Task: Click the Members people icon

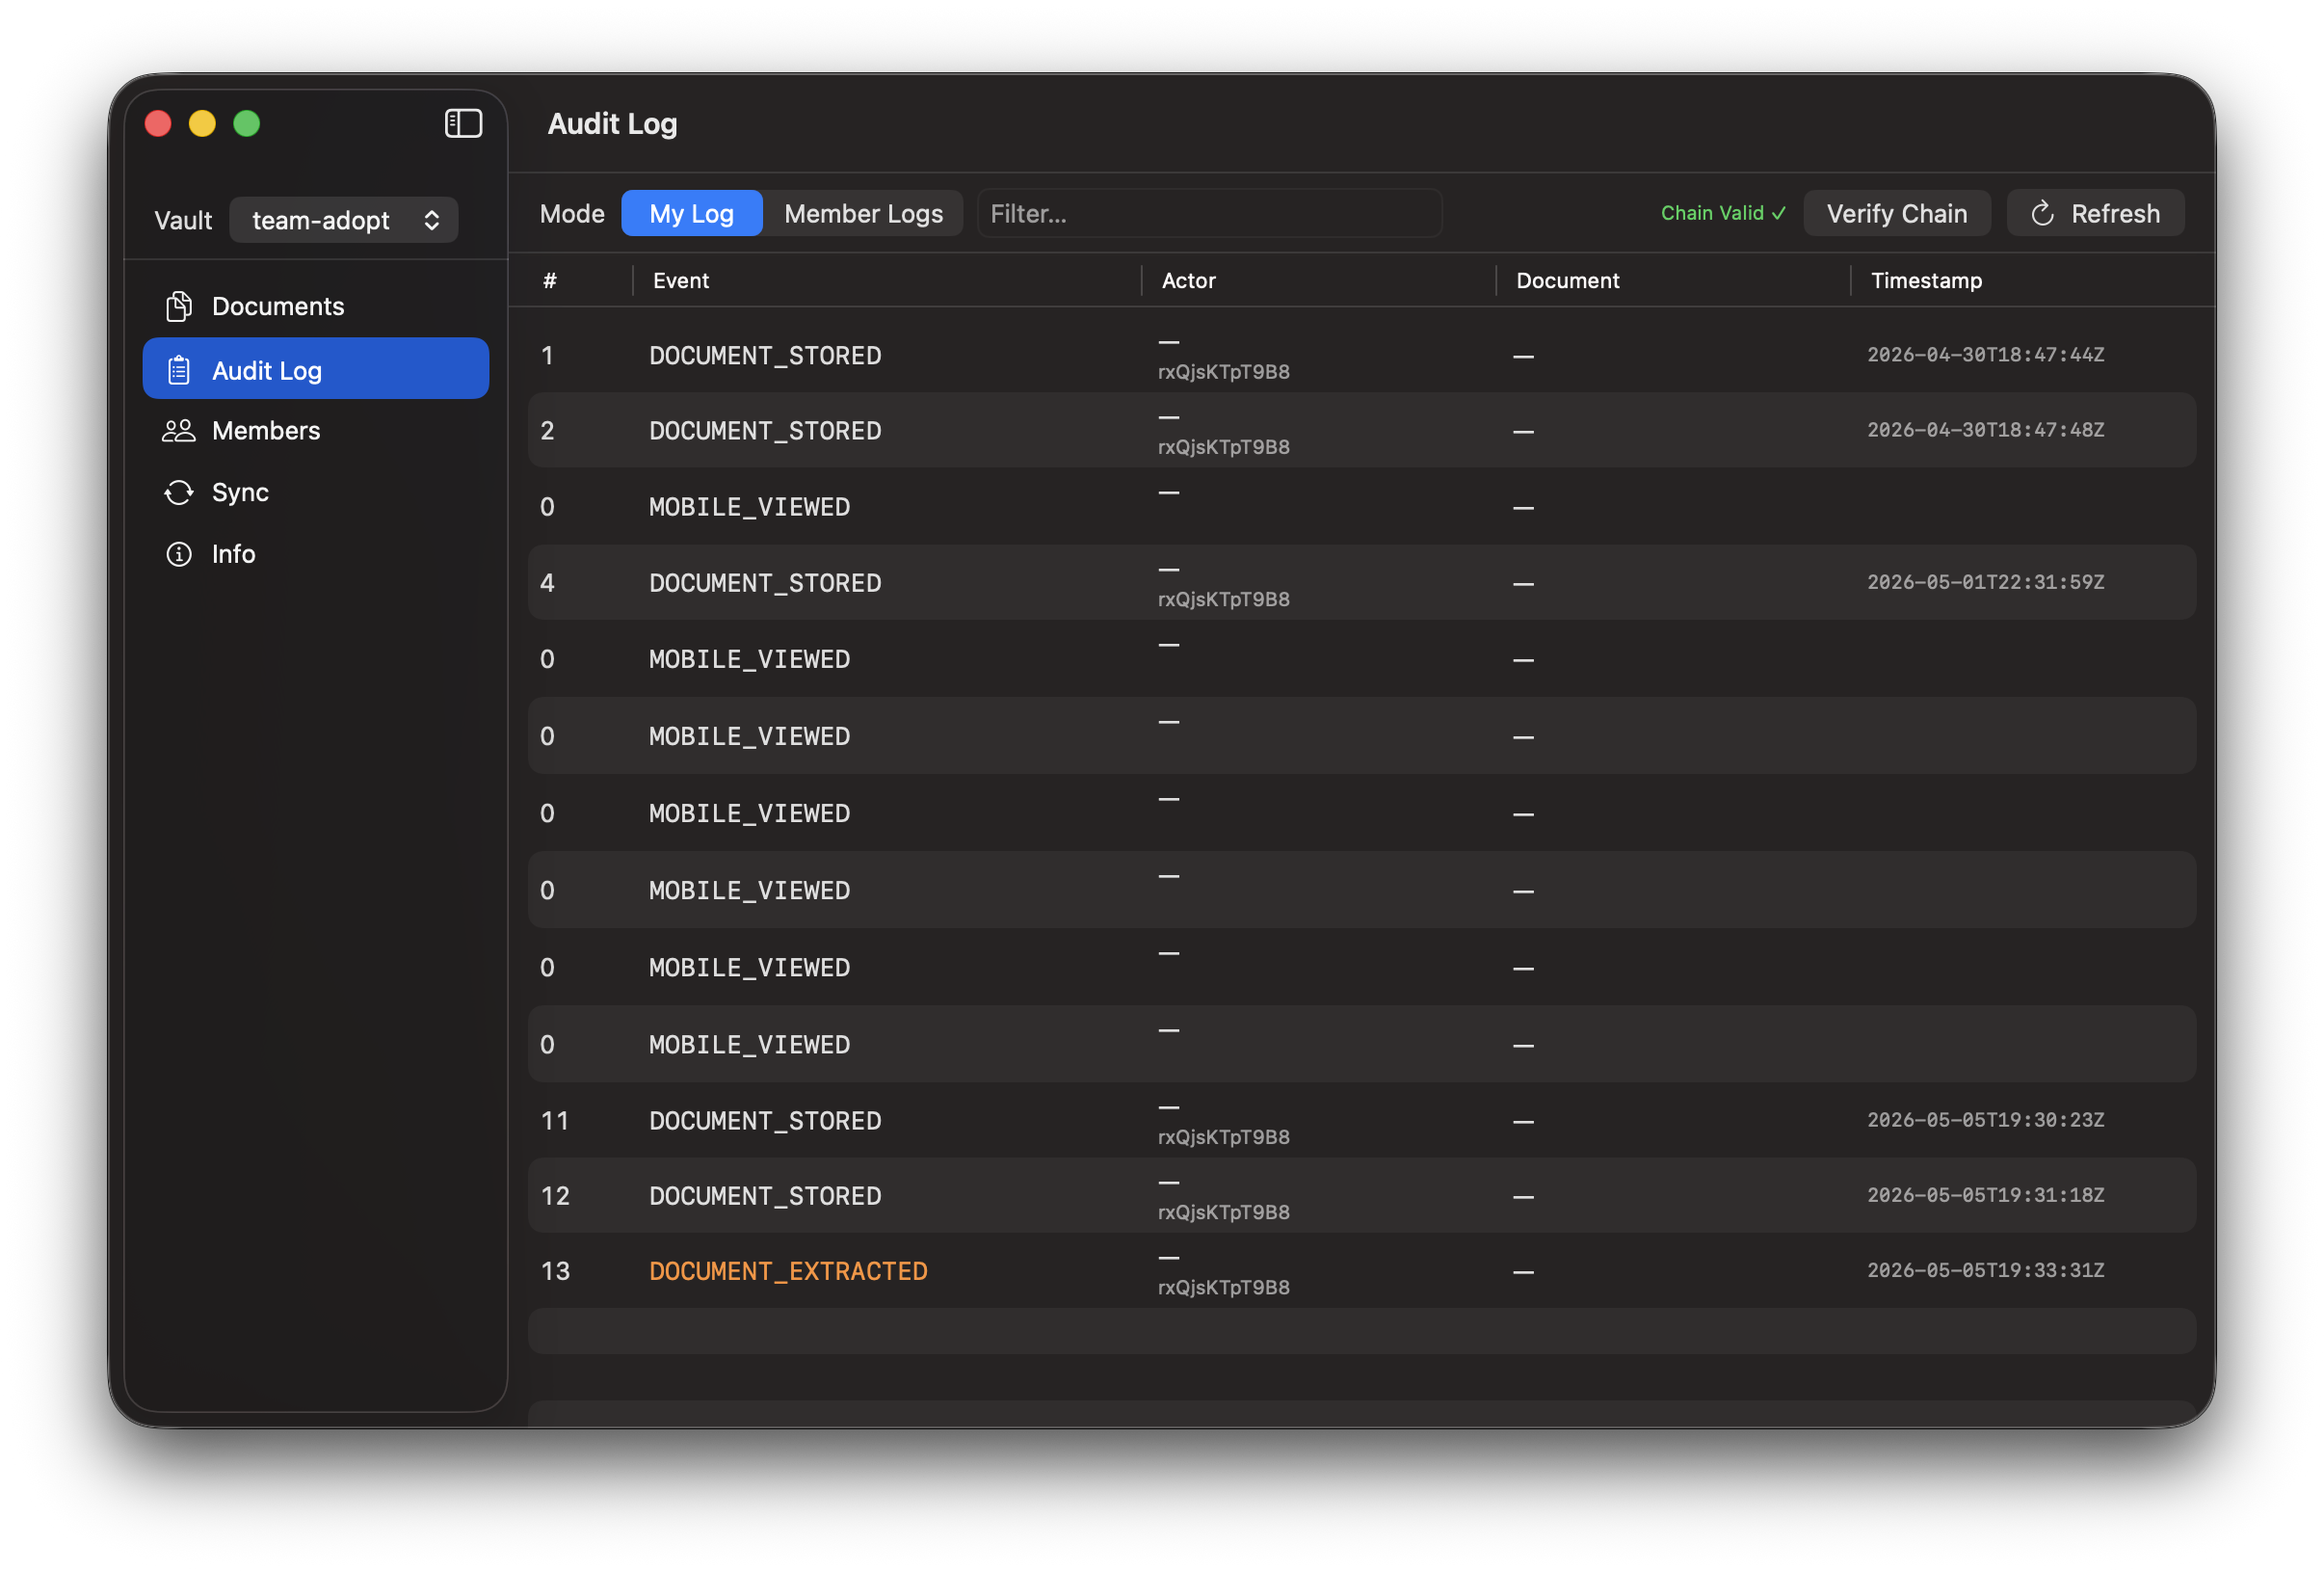Action: pos(179,430)
